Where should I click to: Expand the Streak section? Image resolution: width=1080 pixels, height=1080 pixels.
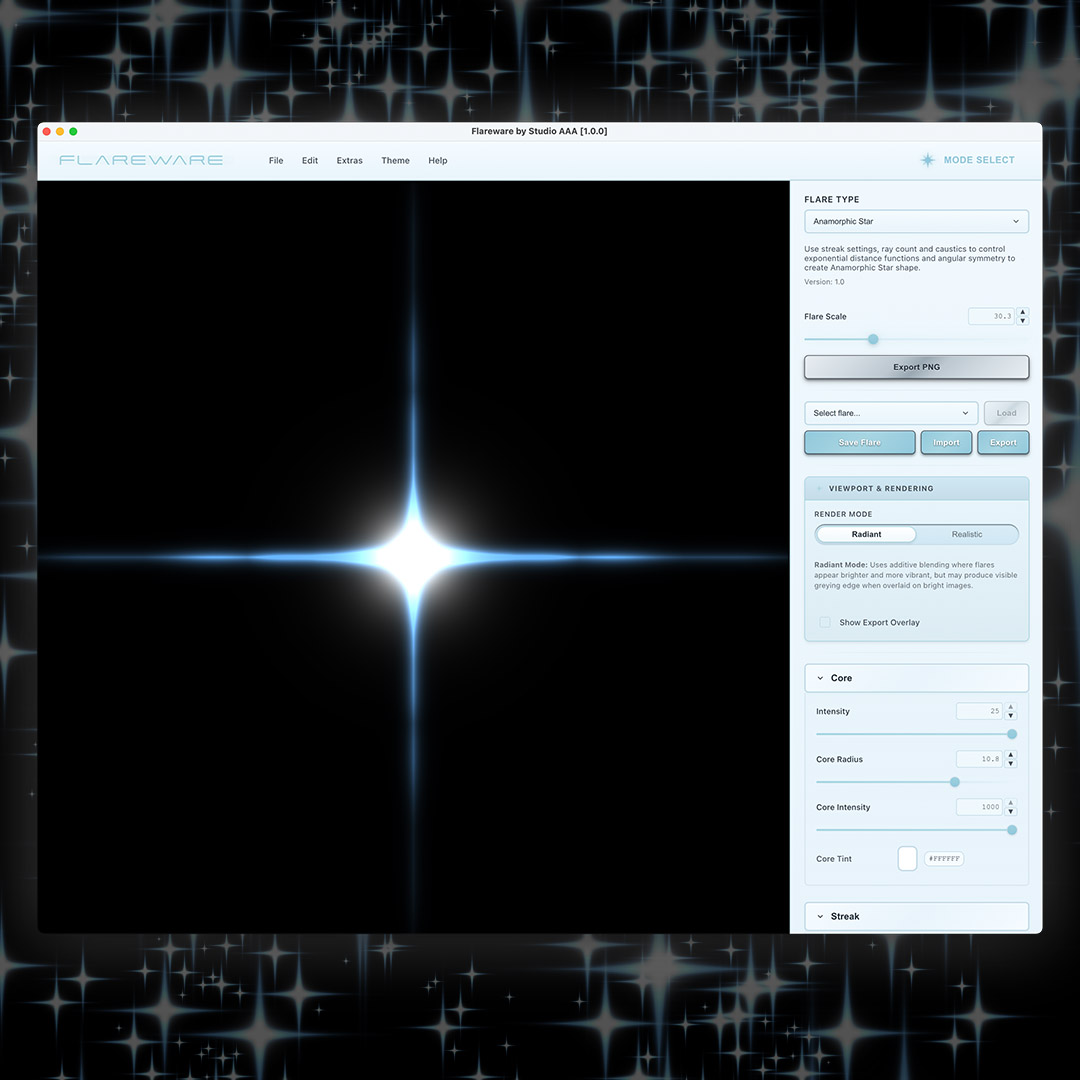pyautogui.click(x=916, y=916)
